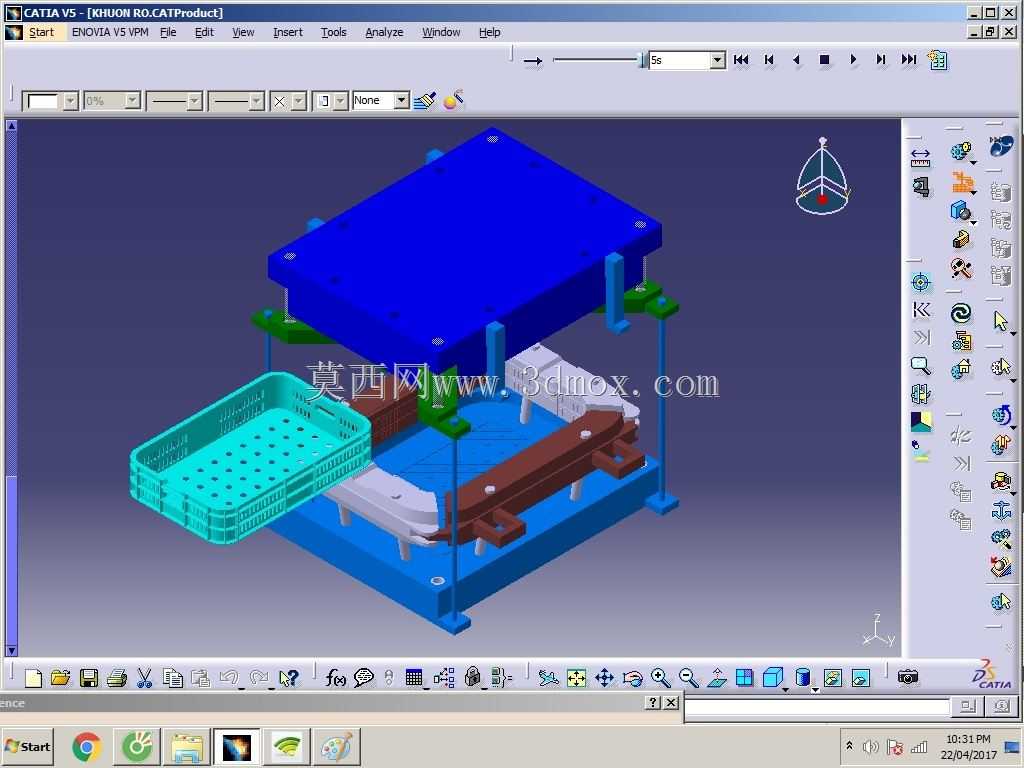Open the Design Table icon
This screenshot has width=1024, height=768.
coord(414,679)
